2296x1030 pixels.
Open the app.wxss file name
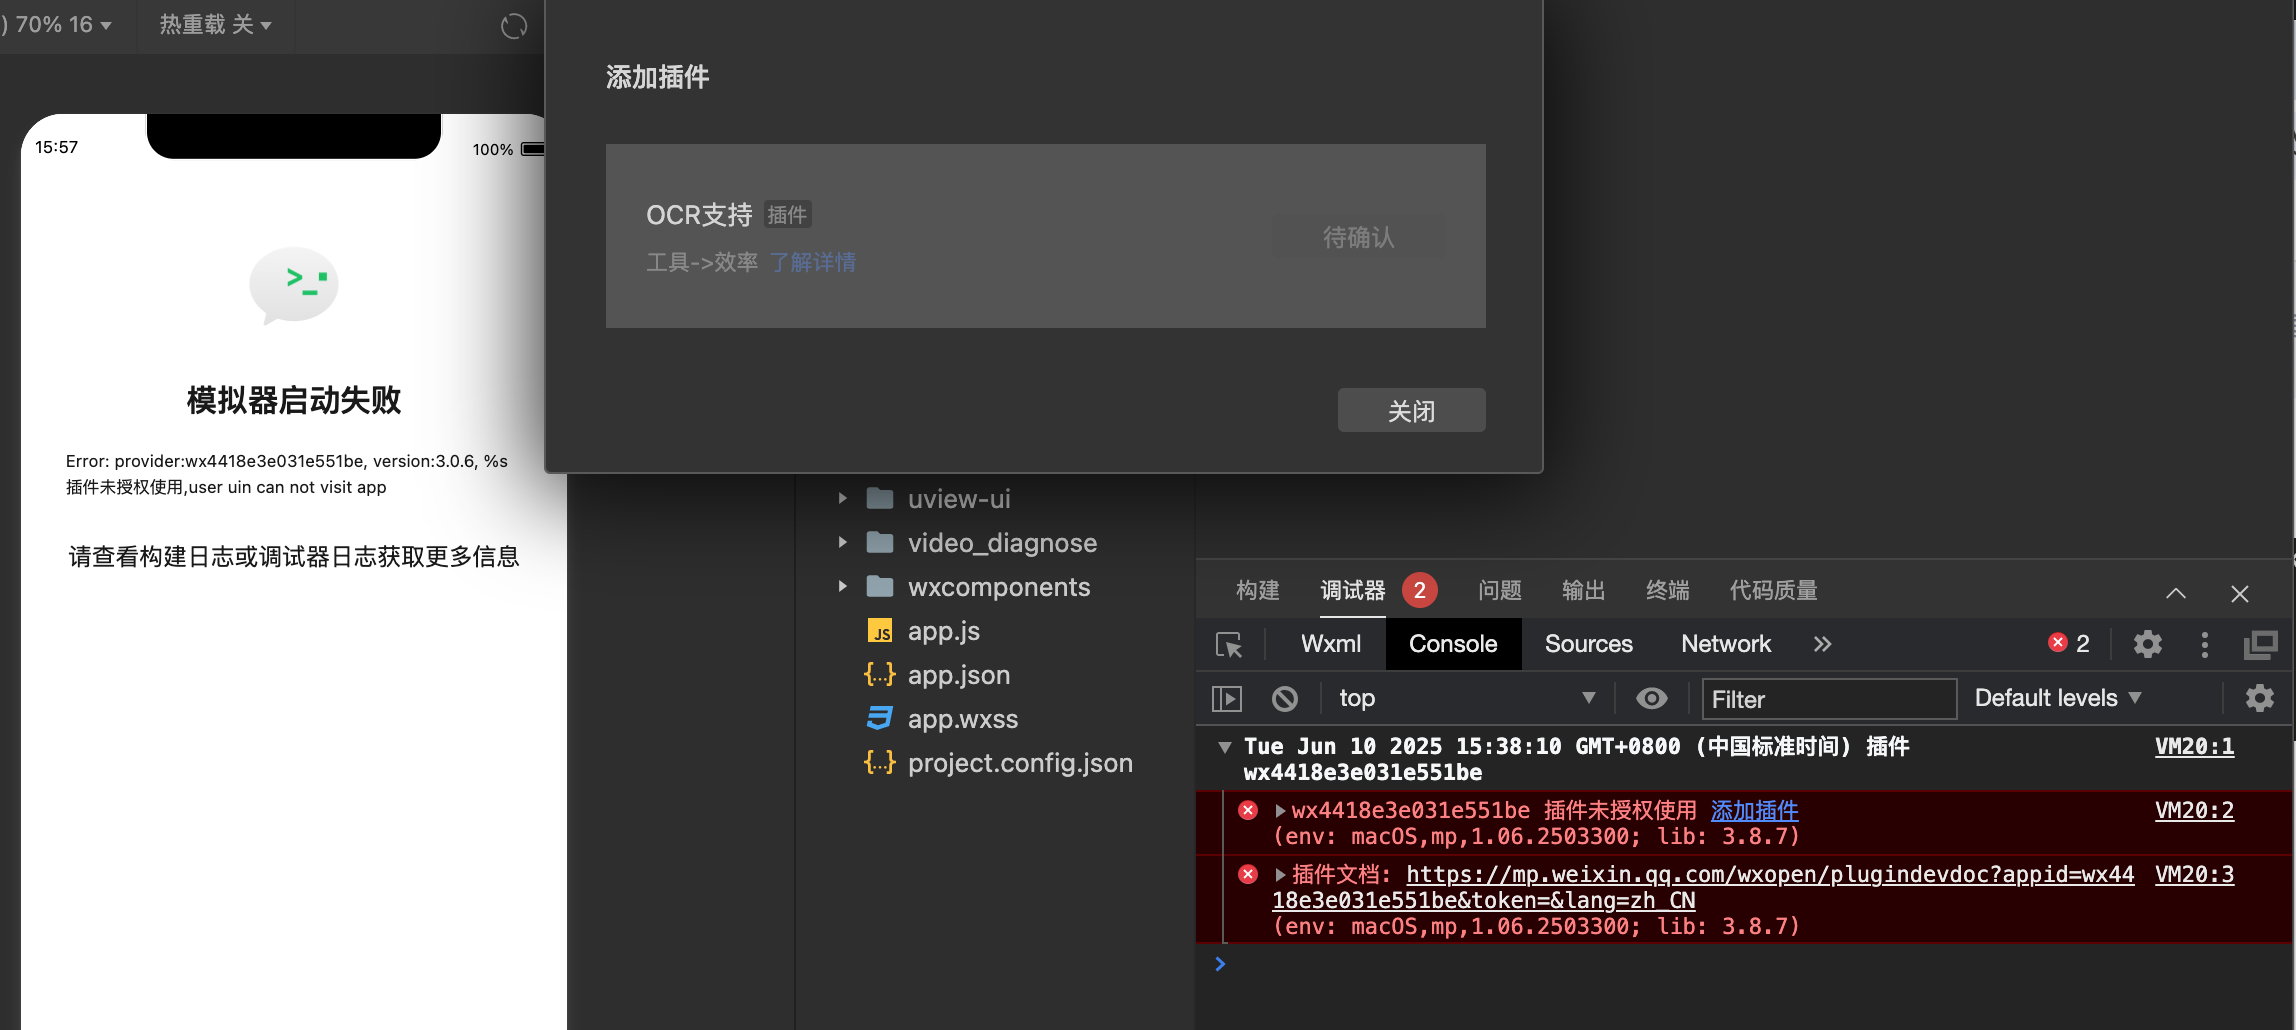(963, 719)
